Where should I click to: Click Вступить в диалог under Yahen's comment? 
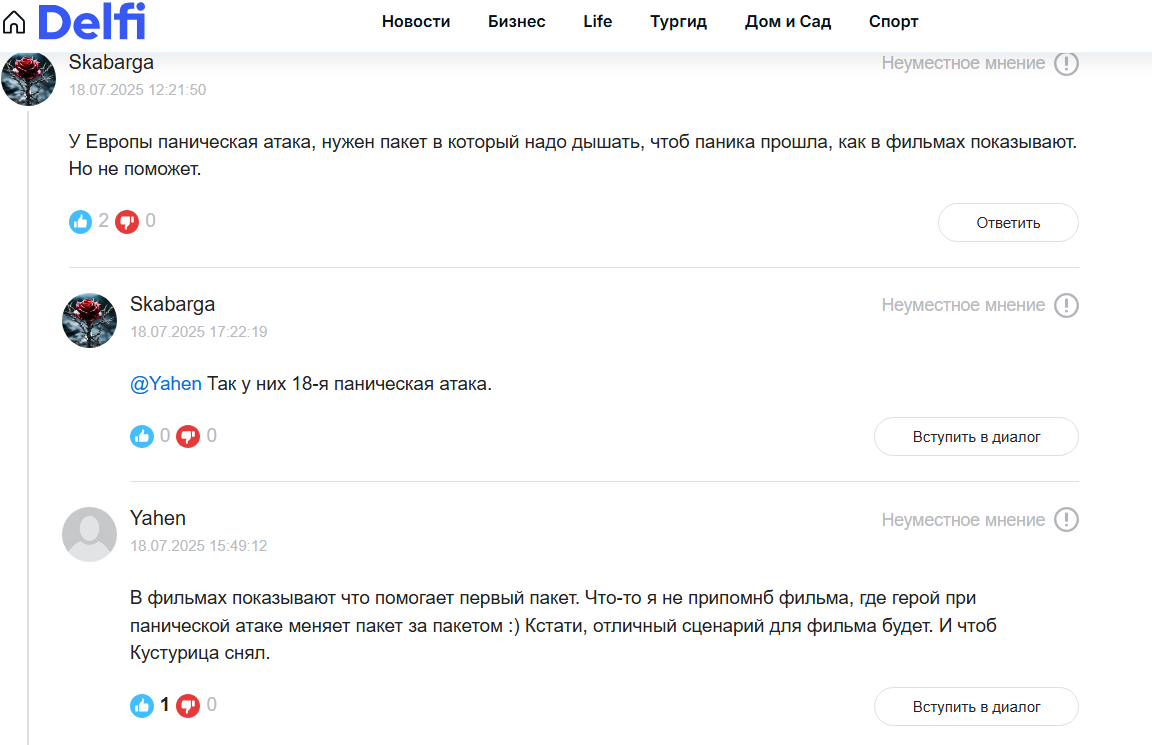pos(976,706)
